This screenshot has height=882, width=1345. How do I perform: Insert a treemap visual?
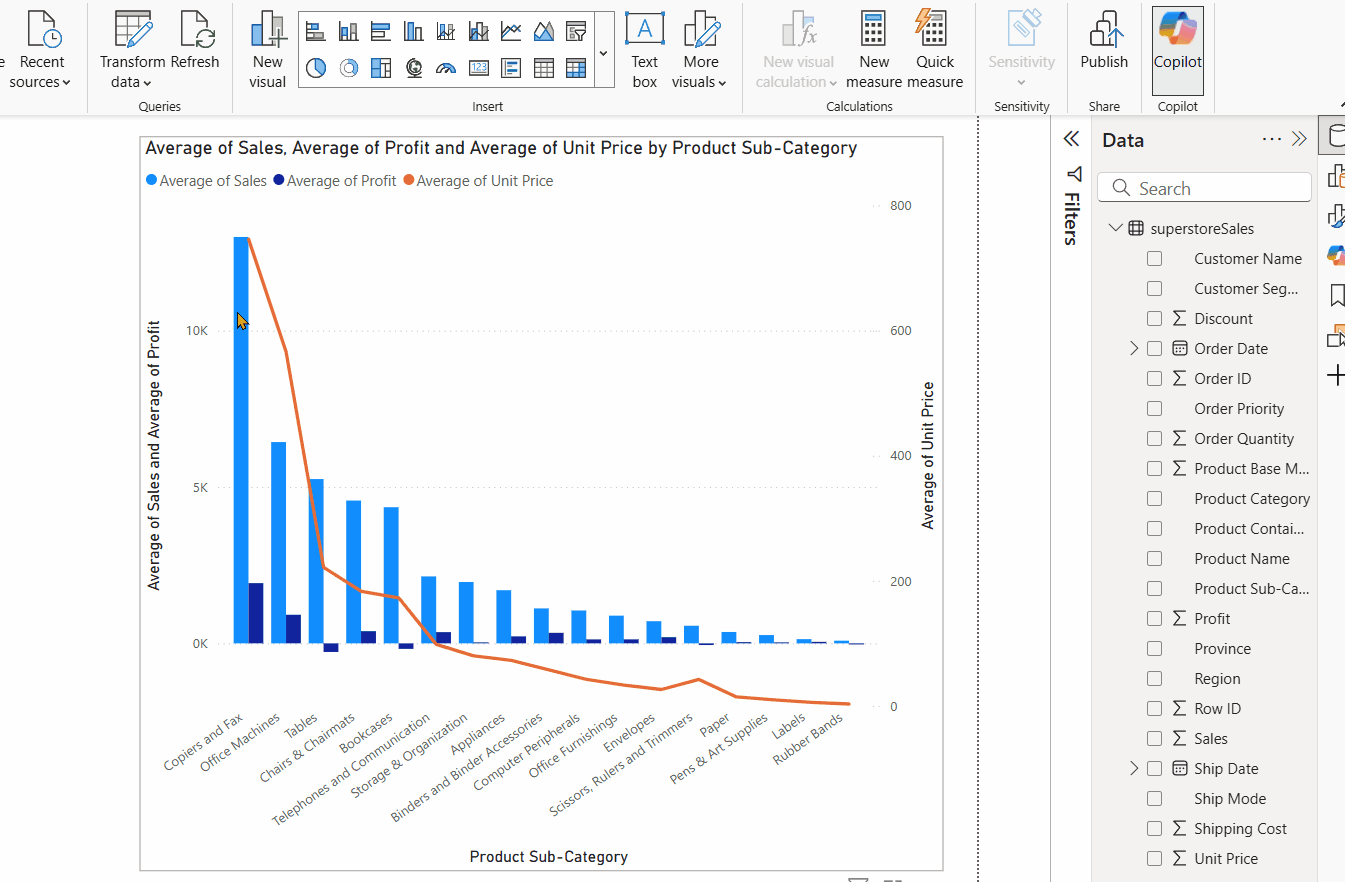pyautogui.click(x=381, y=70)
